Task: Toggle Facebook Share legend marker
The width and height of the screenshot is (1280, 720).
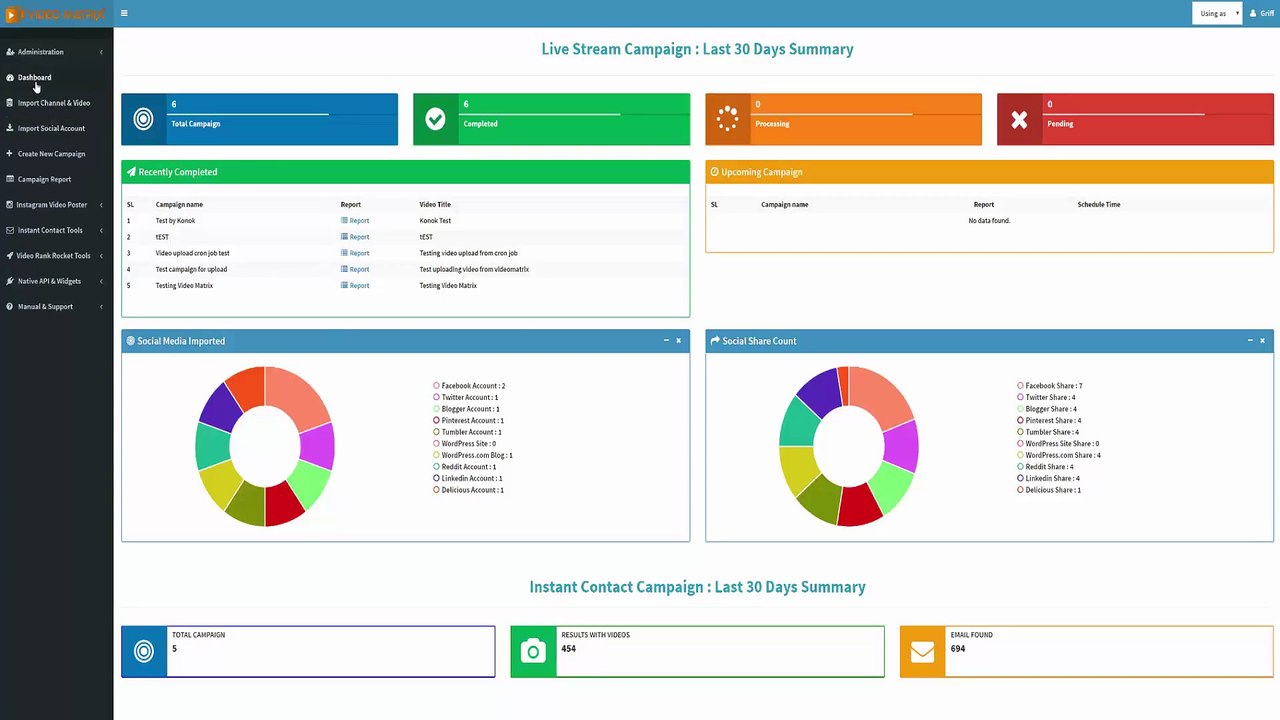Action: tap(1021, 386)
